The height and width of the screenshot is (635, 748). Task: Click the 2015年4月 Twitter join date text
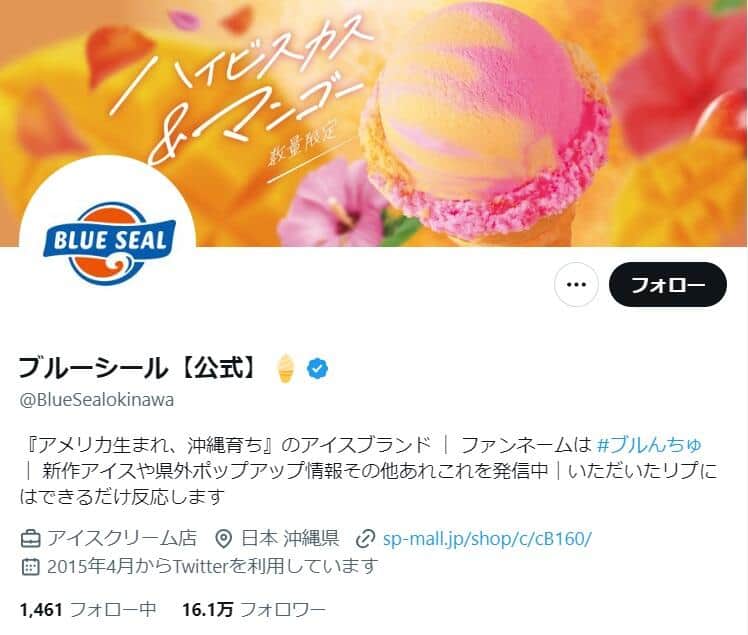tap(212, 566)
